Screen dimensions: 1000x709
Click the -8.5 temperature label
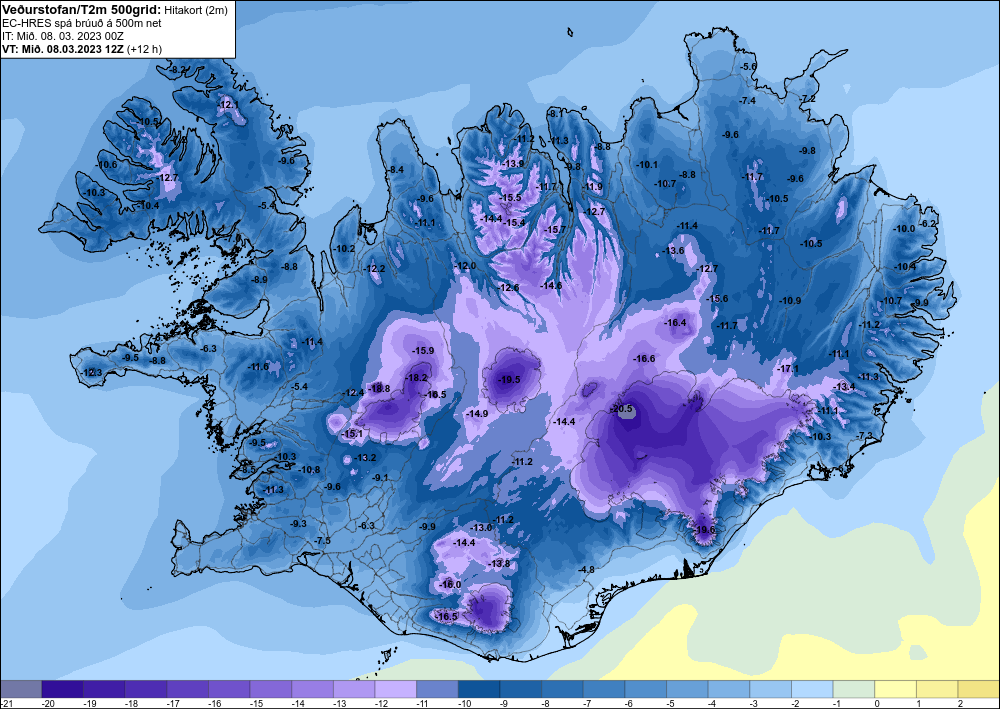point(248,470)
